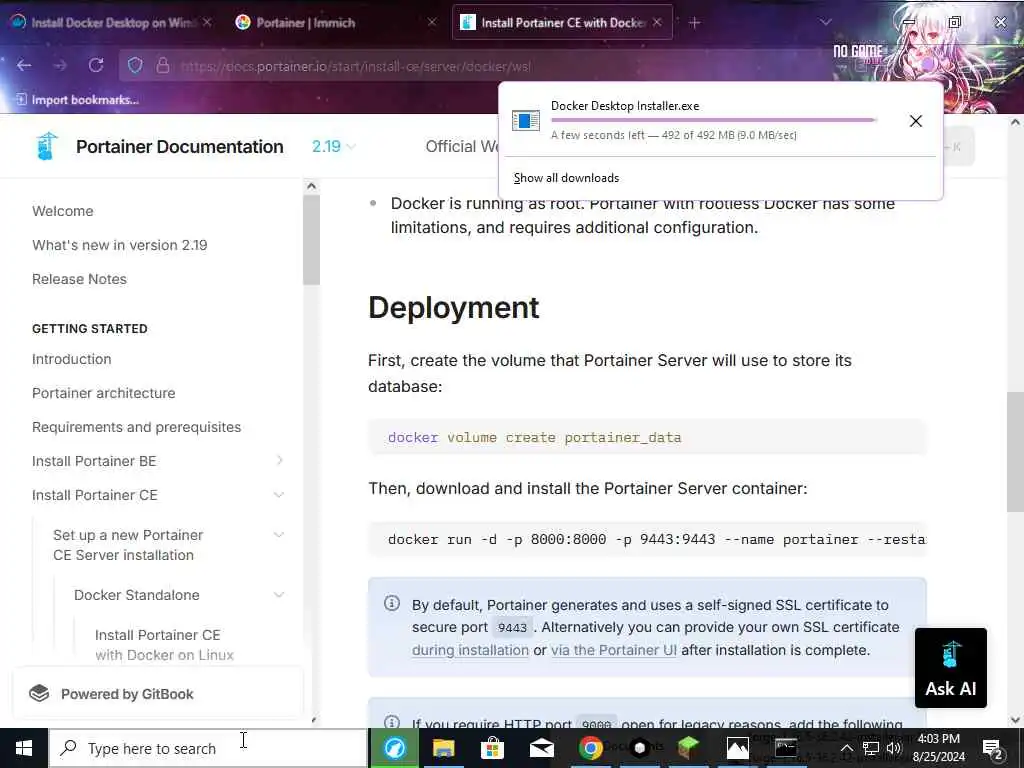This screenshot has height=768, width=1024.
Task: Open Minecraft grass block icon in taskbar
Action: click(688, 746)
